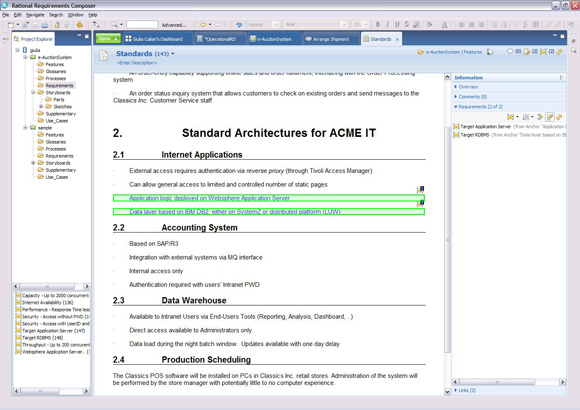Click the align center icon
The height and width of the screenshot is (410, 580).
[472, 25]
